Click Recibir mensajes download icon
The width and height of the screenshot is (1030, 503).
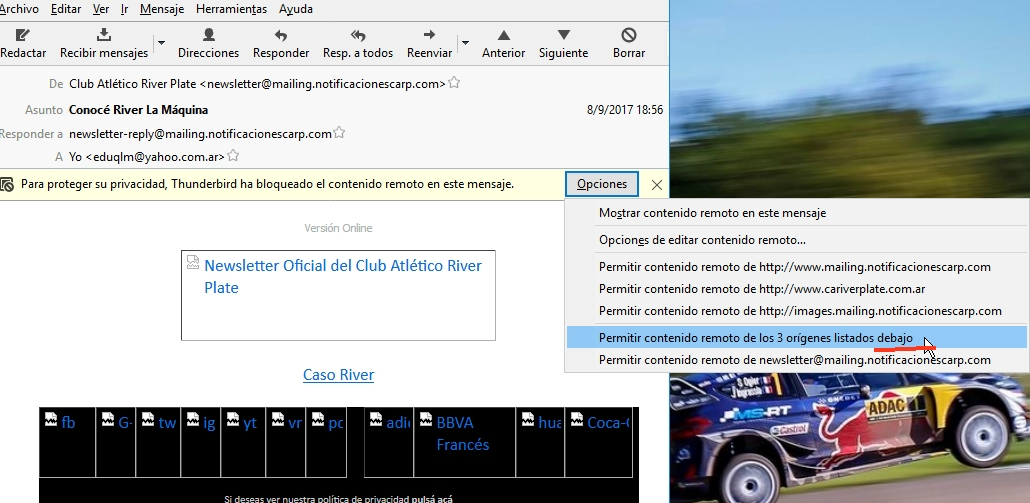point(104,35)
